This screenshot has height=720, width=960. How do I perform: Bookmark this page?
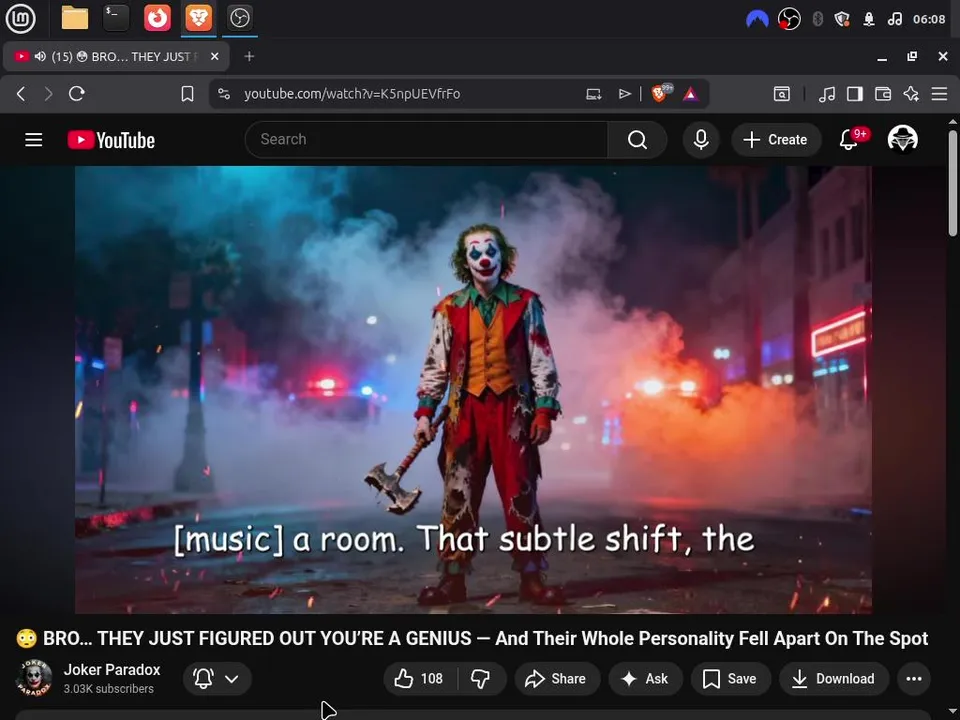pyautogui.click(x=187, y=94)
